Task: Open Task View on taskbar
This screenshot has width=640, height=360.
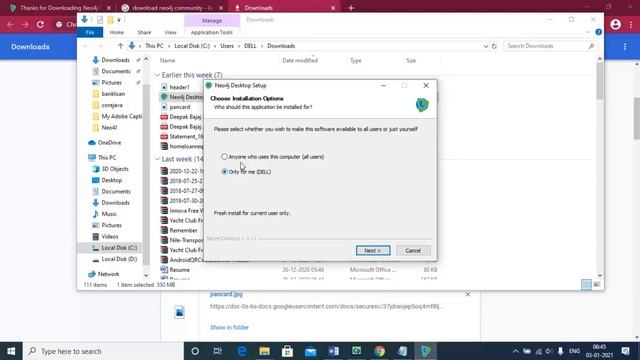Action: (218, 351)
